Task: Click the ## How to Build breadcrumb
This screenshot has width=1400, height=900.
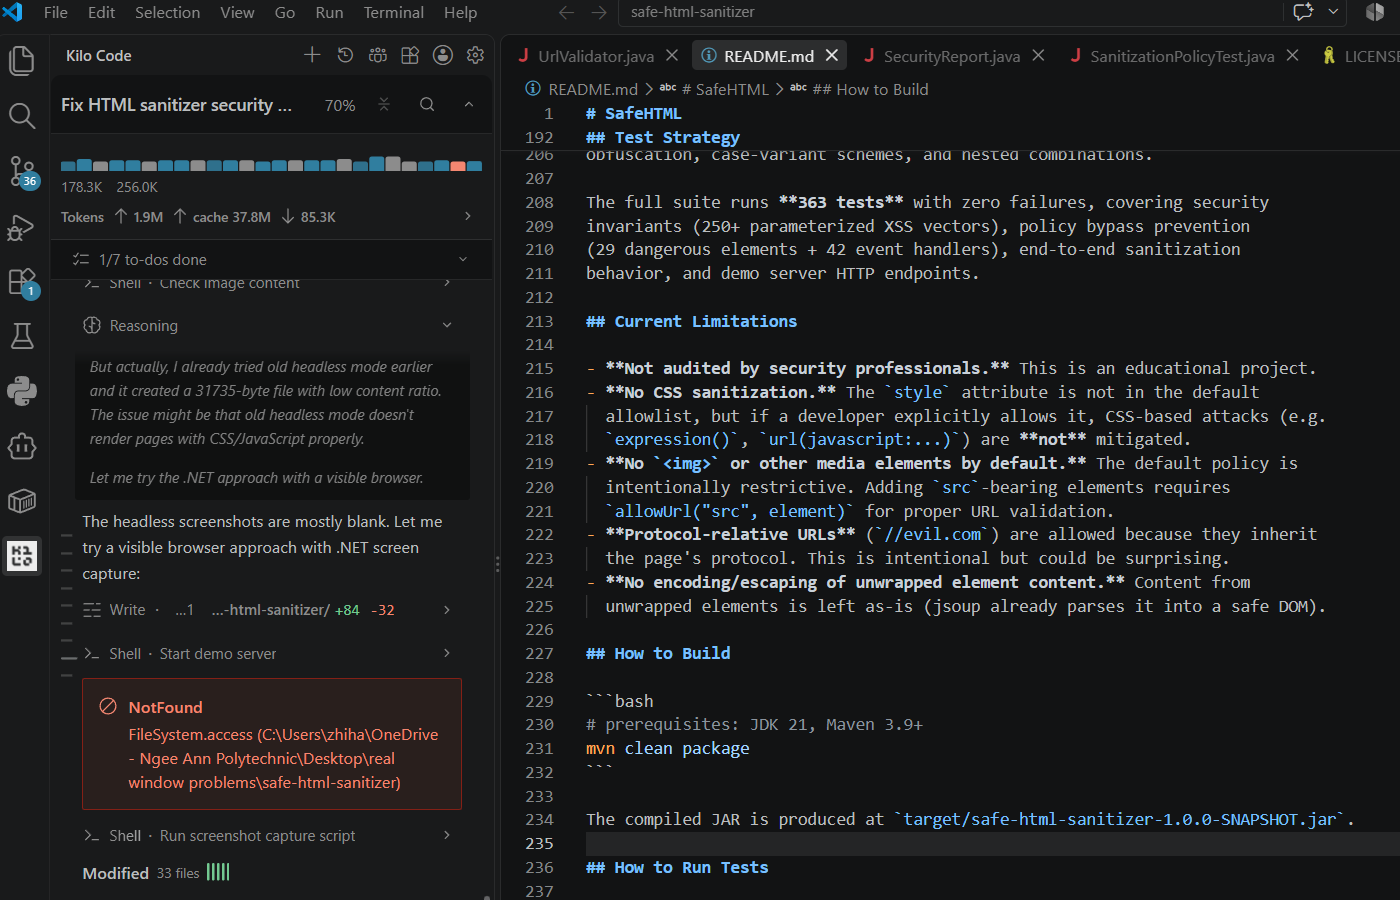Action: [870, 89]
